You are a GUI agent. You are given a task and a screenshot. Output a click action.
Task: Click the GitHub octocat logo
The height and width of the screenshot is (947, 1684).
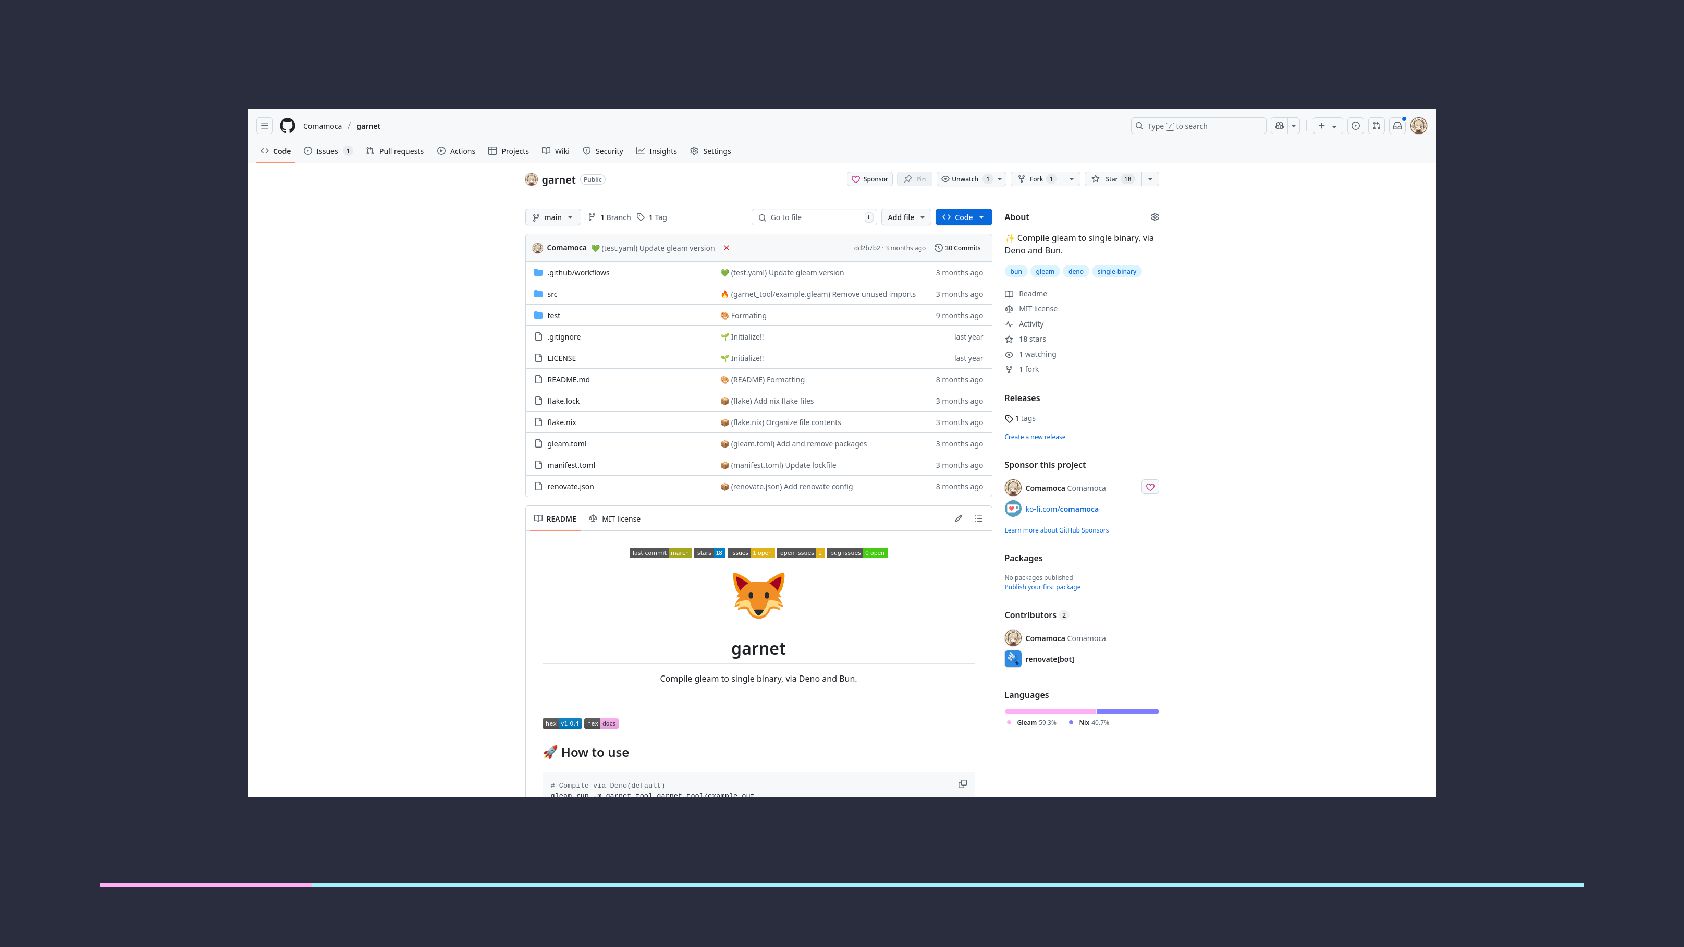[287, 126]
